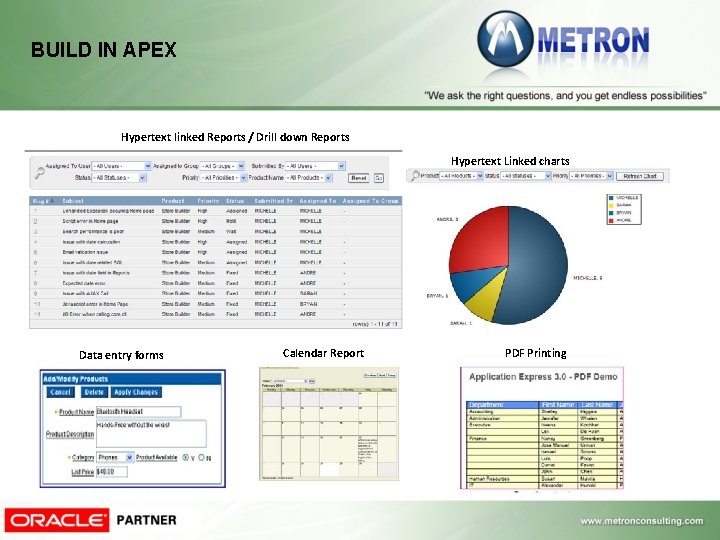
Task: Click 'Expected date error' subject
Action: coord(85,283)
